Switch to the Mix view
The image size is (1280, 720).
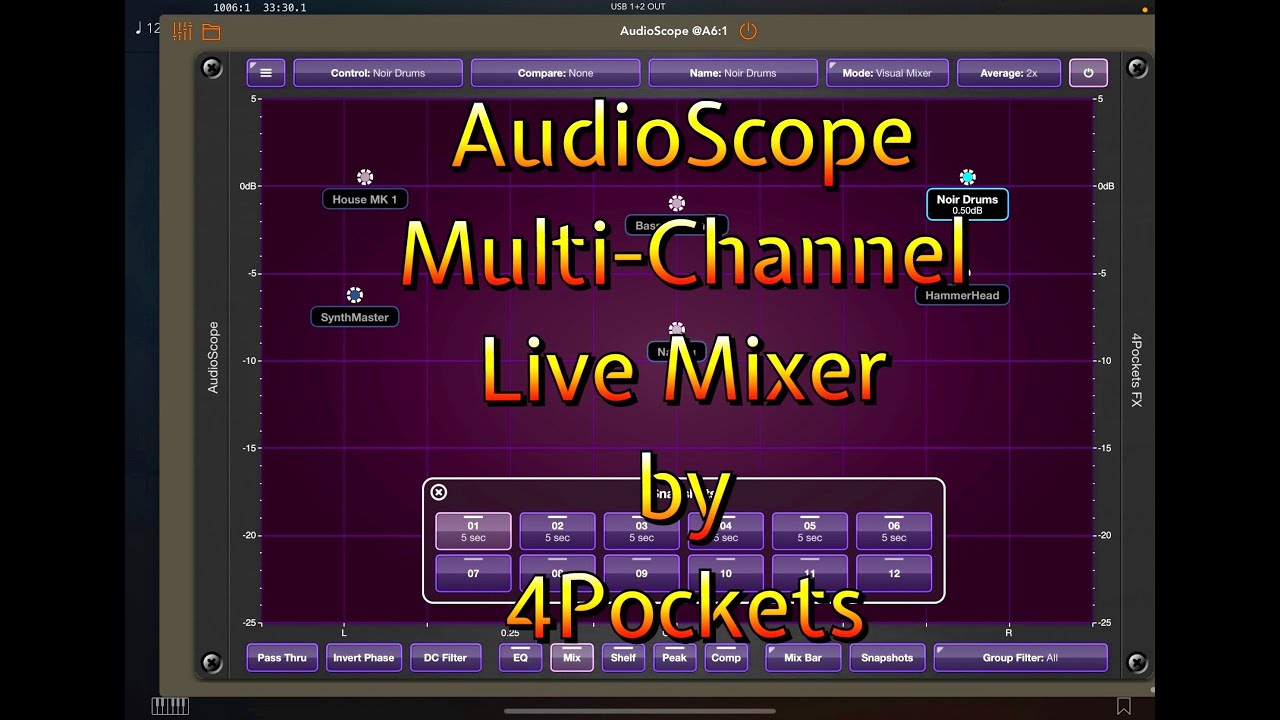[572, 658]
